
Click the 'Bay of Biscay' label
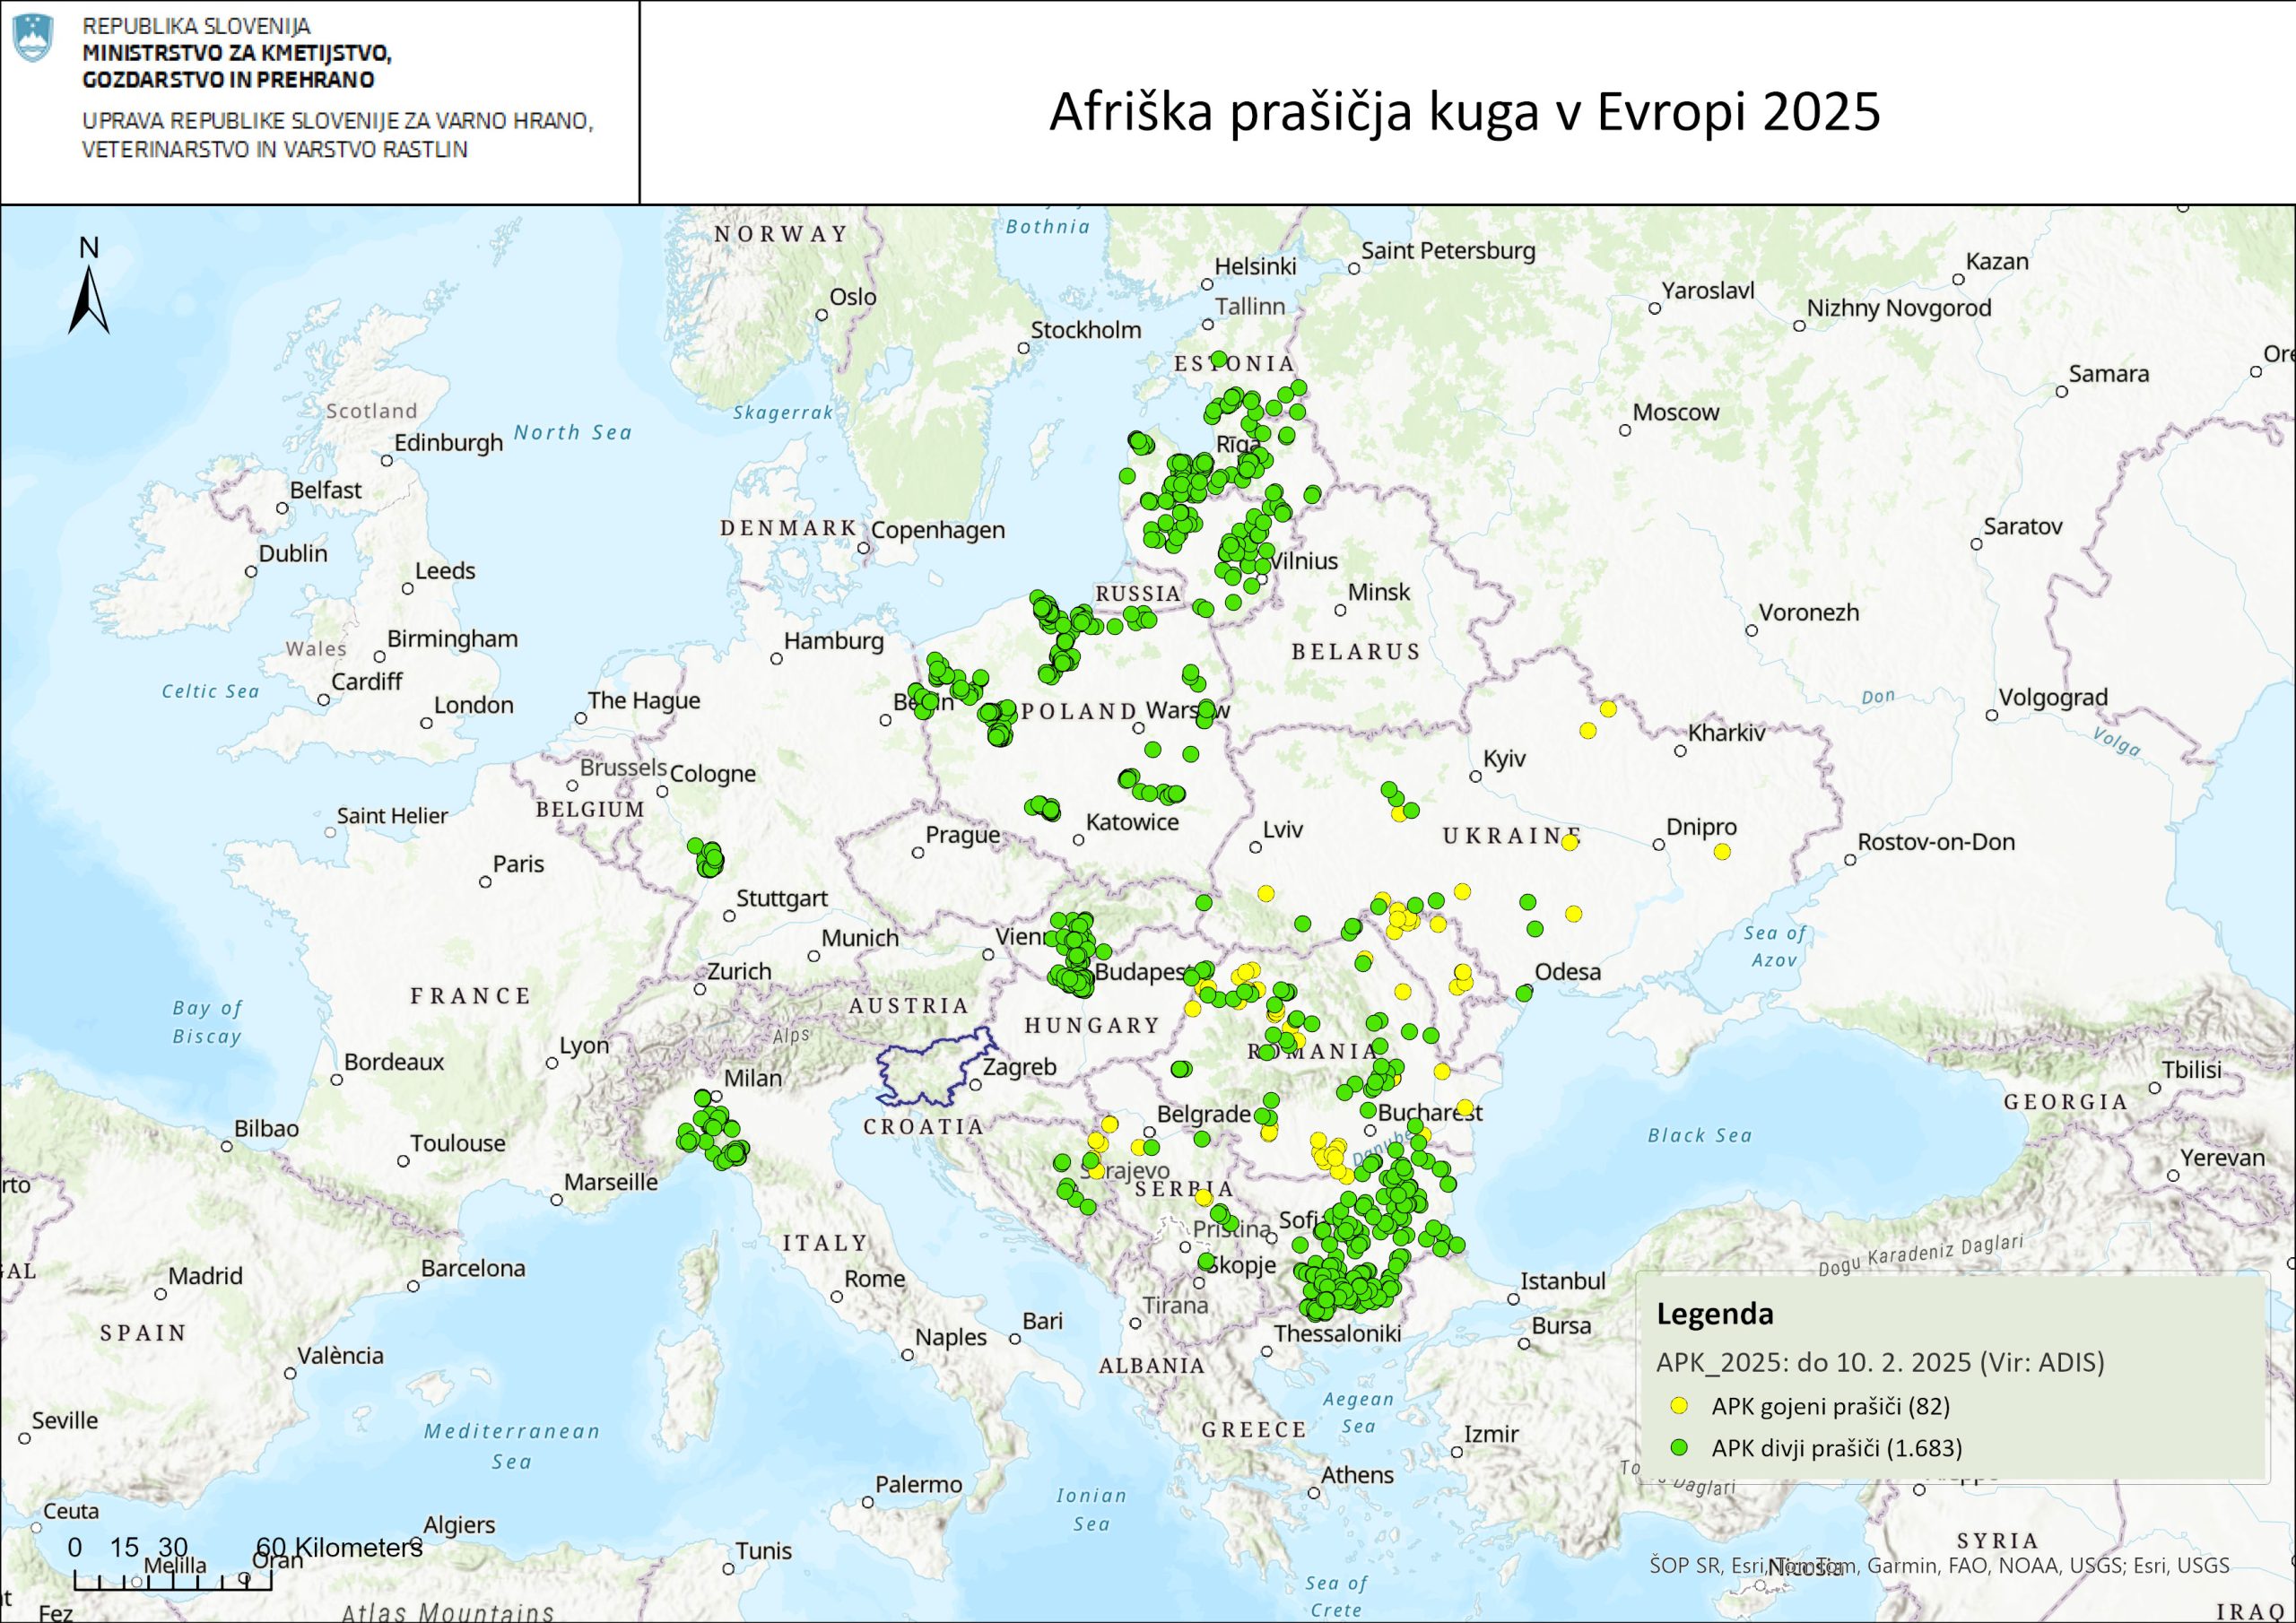pyautogui.click(x=207, y=1022)
